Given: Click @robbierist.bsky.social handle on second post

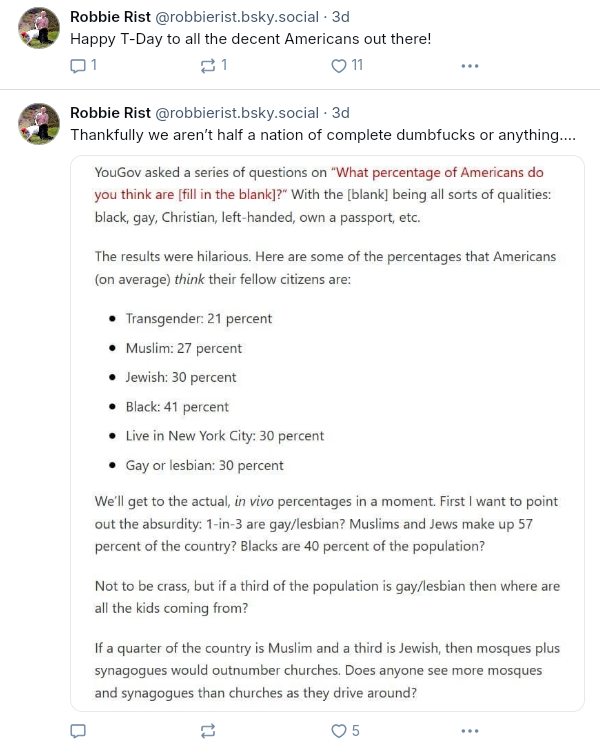Looking at the screenshot, I should click(x=237, y=113).
